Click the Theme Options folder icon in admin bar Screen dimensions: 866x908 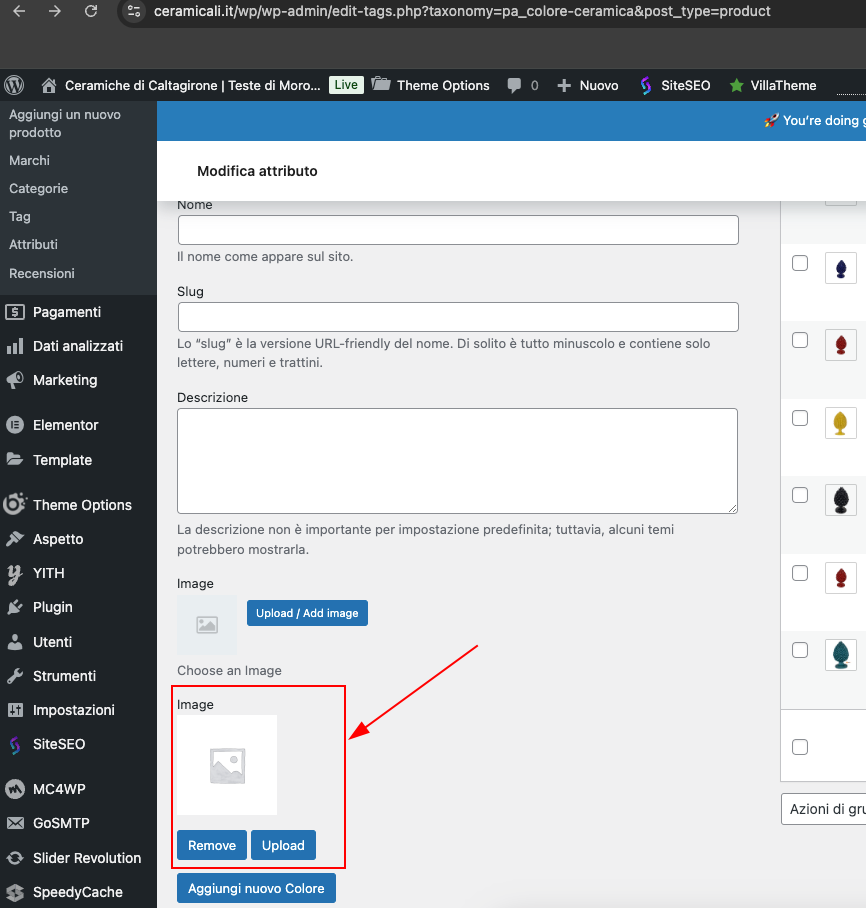pos(381,85)
